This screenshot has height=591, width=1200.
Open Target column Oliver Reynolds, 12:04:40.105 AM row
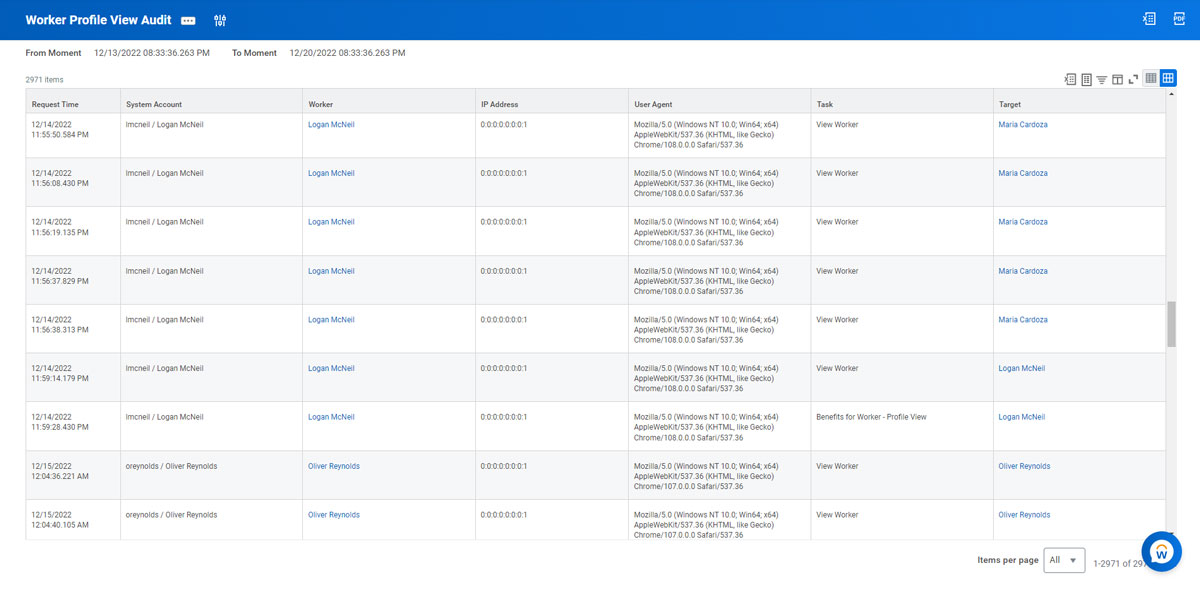pyautogui.click(x=1024, y=515)
